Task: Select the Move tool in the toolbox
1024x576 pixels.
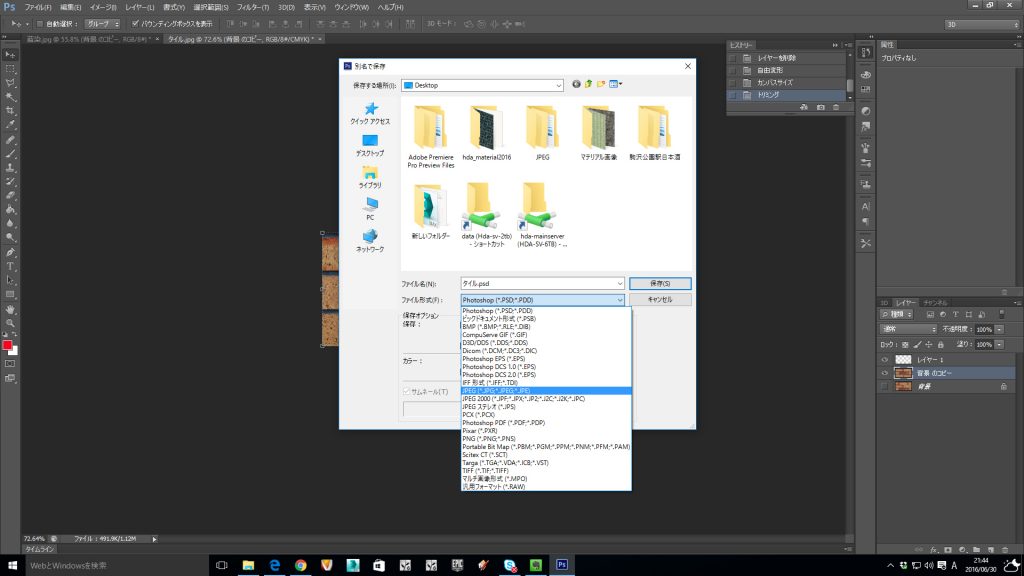Action: click(10, 55)
